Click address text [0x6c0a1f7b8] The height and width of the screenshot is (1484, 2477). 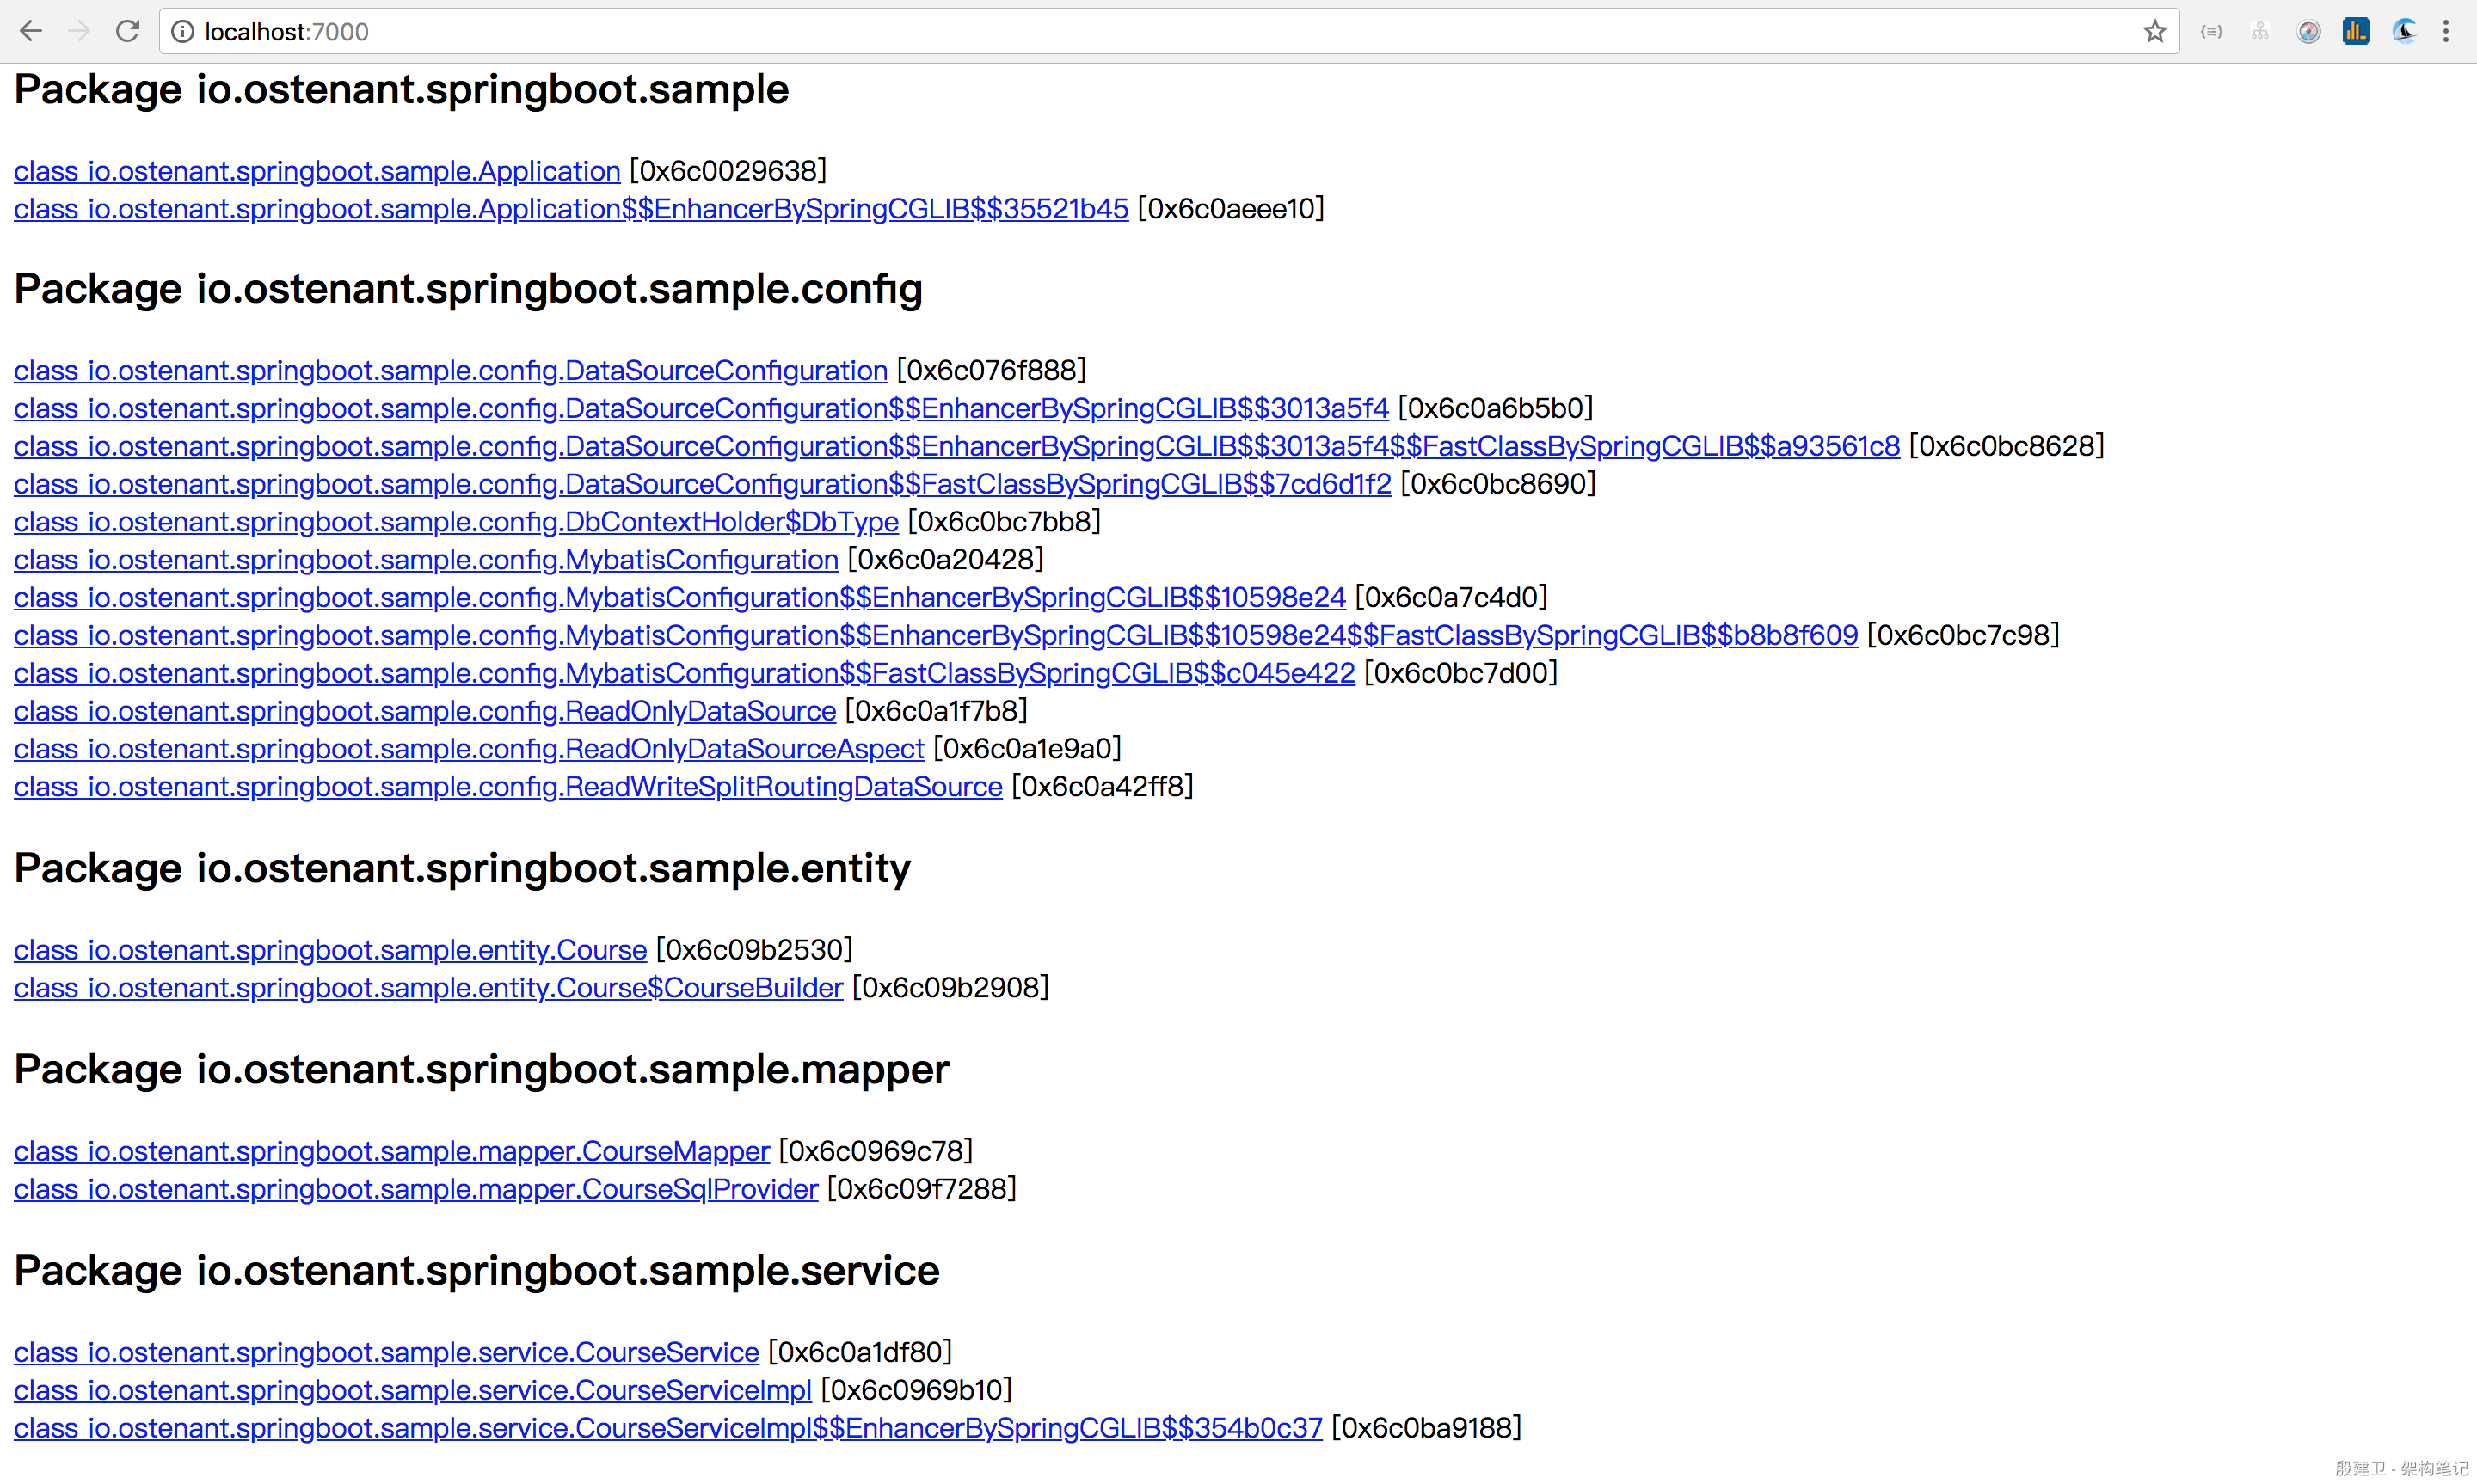[936, 711]
